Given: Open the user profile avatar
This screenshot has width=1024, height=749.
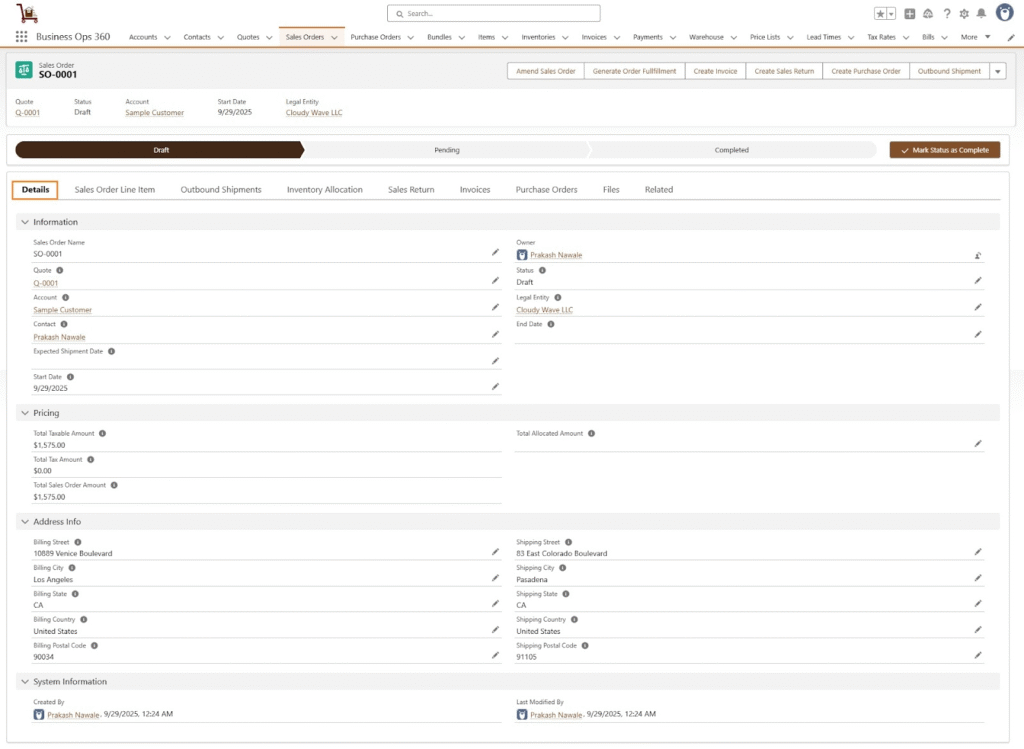Looking at the screenshot, I should pyautogui.click(x=1004, y=13).
